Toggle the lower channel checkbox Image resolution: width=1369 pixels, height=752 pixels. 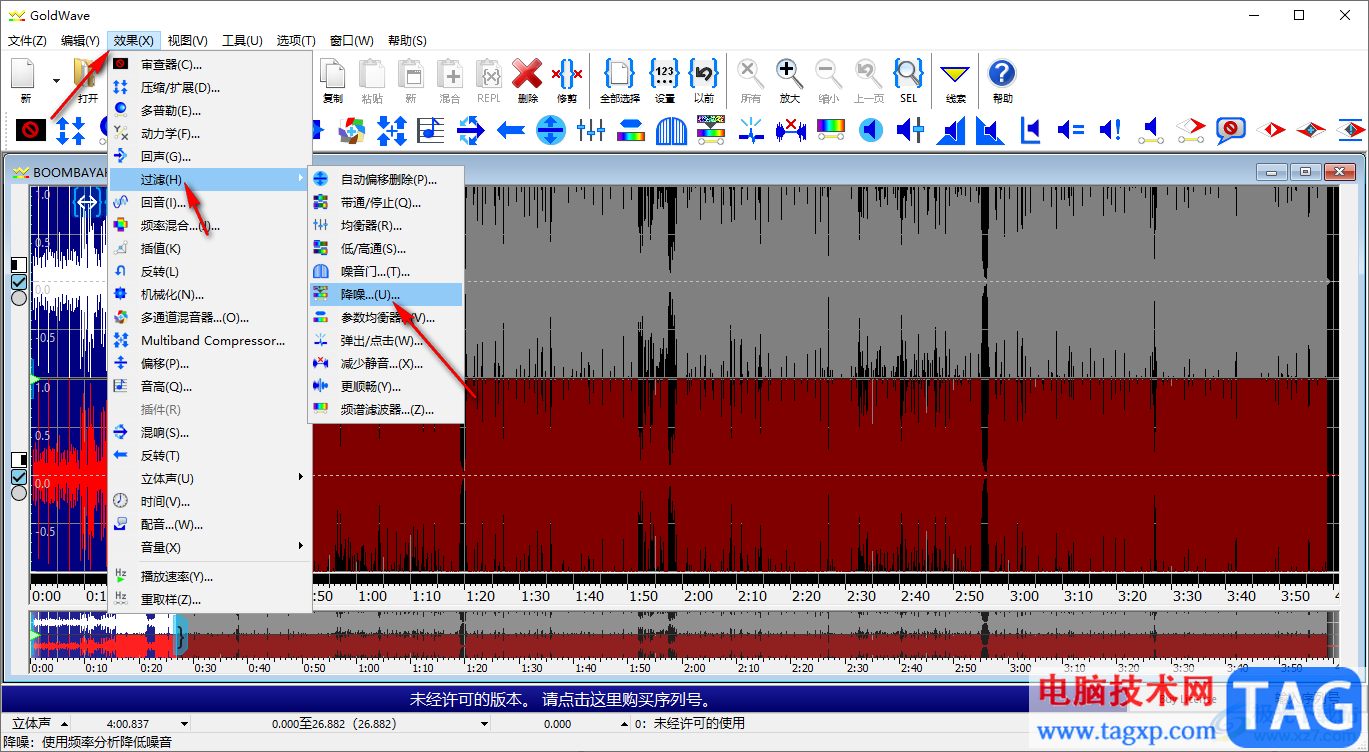click(19, 477)
